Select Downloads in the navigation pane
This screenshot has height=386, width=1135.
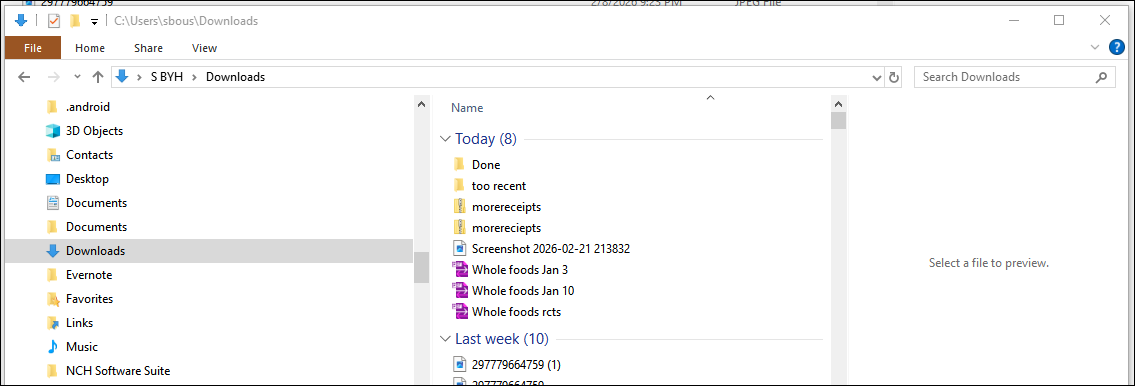coord(208,251)
